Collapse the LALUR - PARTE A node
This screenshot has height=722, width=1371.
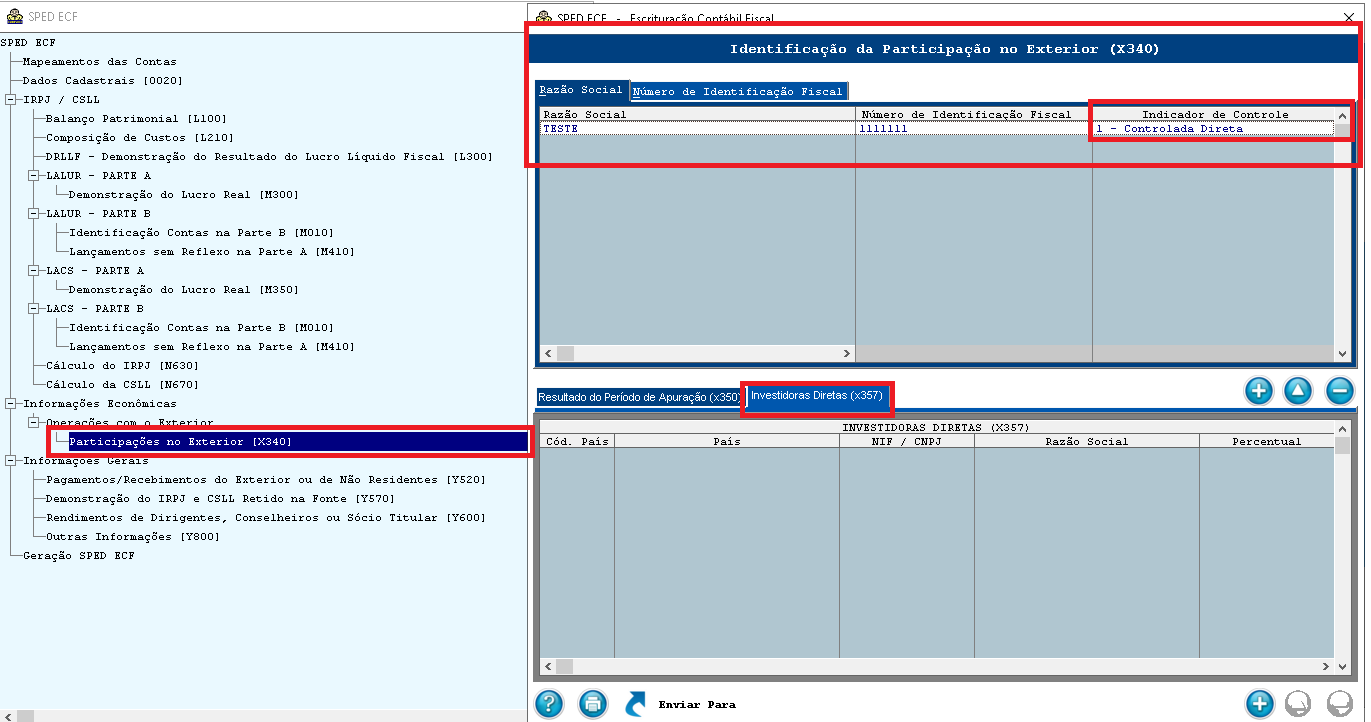pos(34,175)
